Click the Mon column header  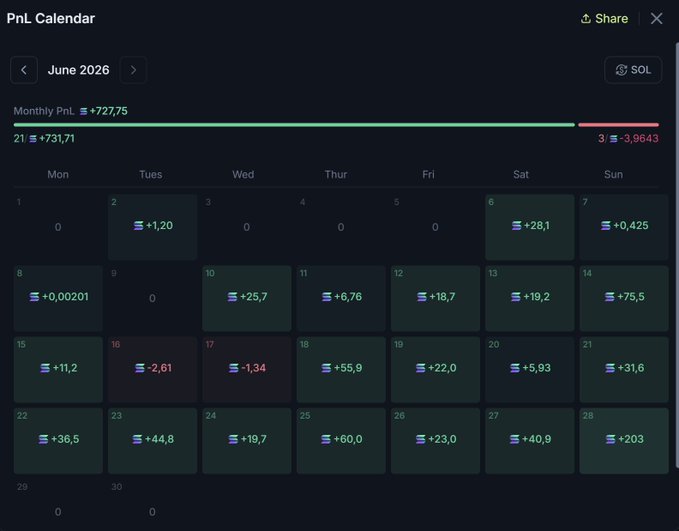(58, 175)
